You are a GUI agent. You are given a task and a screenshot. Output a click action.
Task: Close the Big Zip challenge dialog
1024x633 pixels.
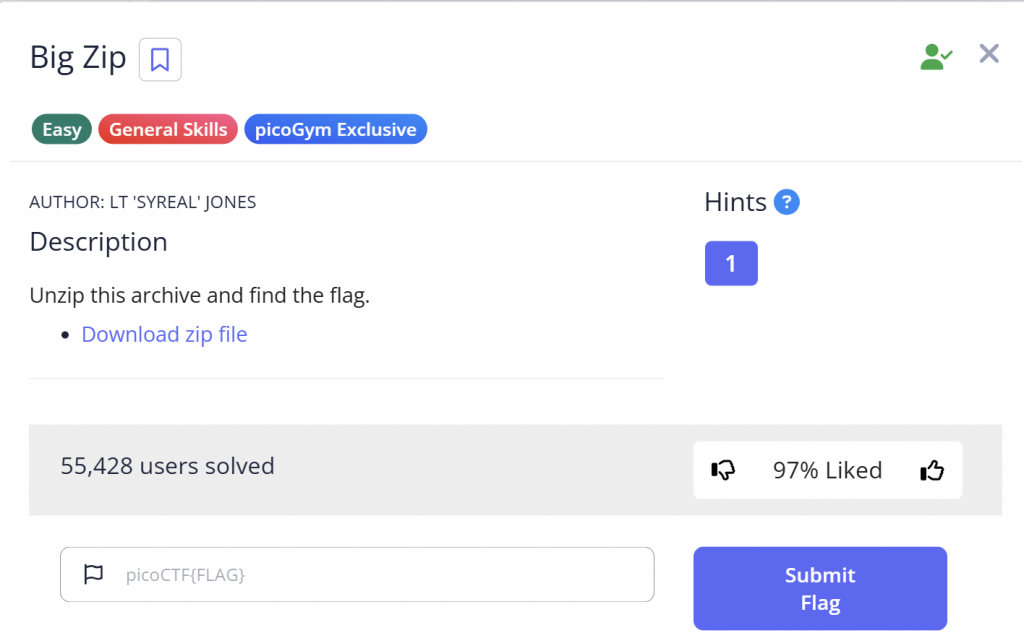tap(989, 54)
